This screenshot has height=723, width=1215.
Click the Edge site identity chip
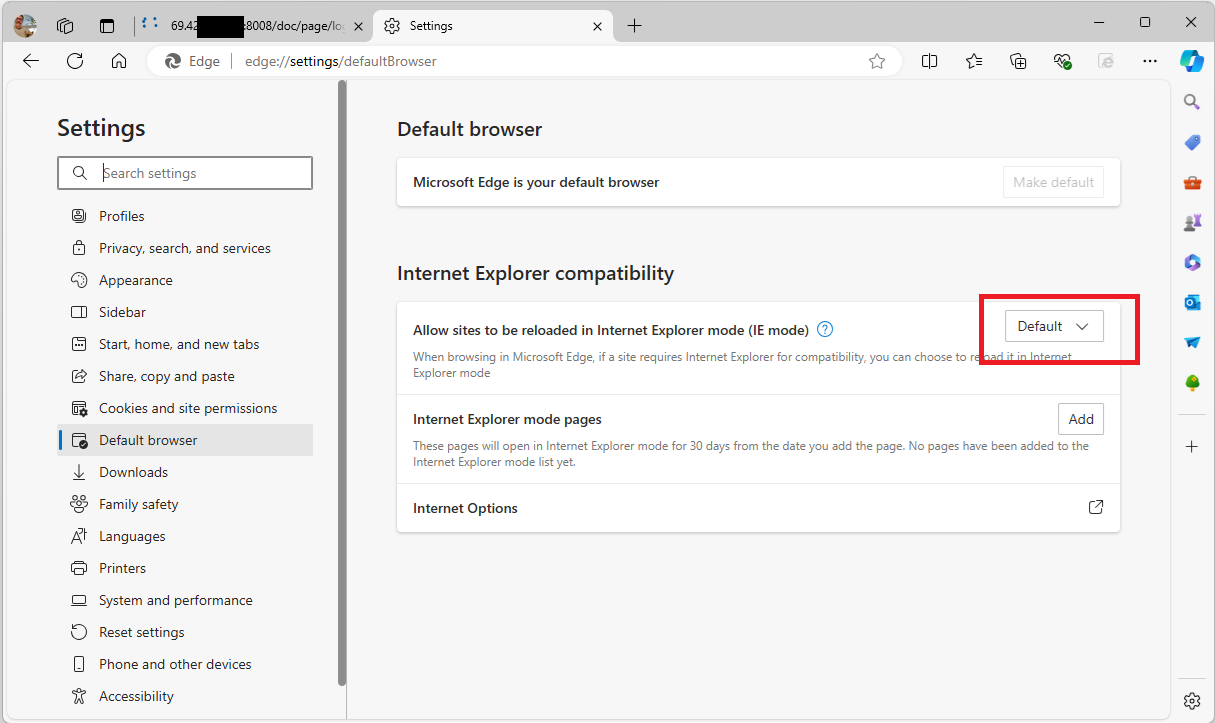point(193,61)
